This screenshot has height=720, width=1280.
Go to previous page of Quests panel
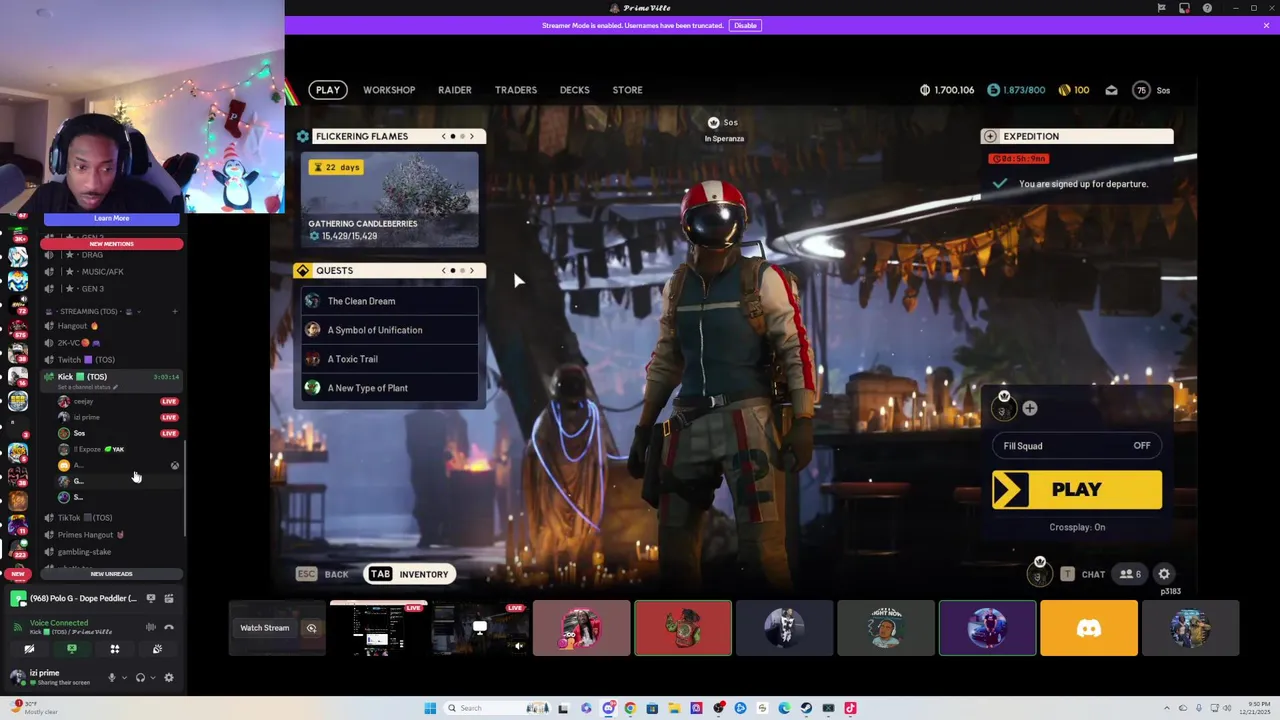coord(444,270)
